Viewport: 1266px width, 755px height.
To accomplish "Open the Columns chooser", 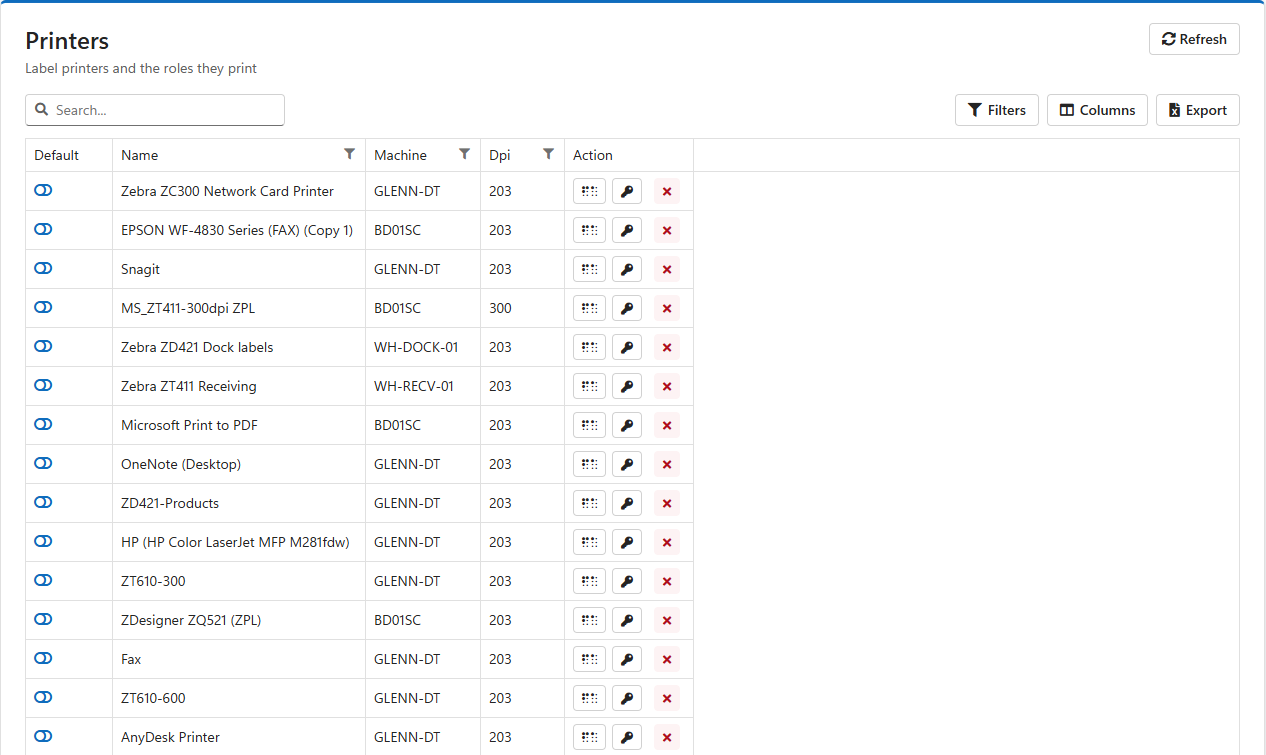I will (1097, 110).
